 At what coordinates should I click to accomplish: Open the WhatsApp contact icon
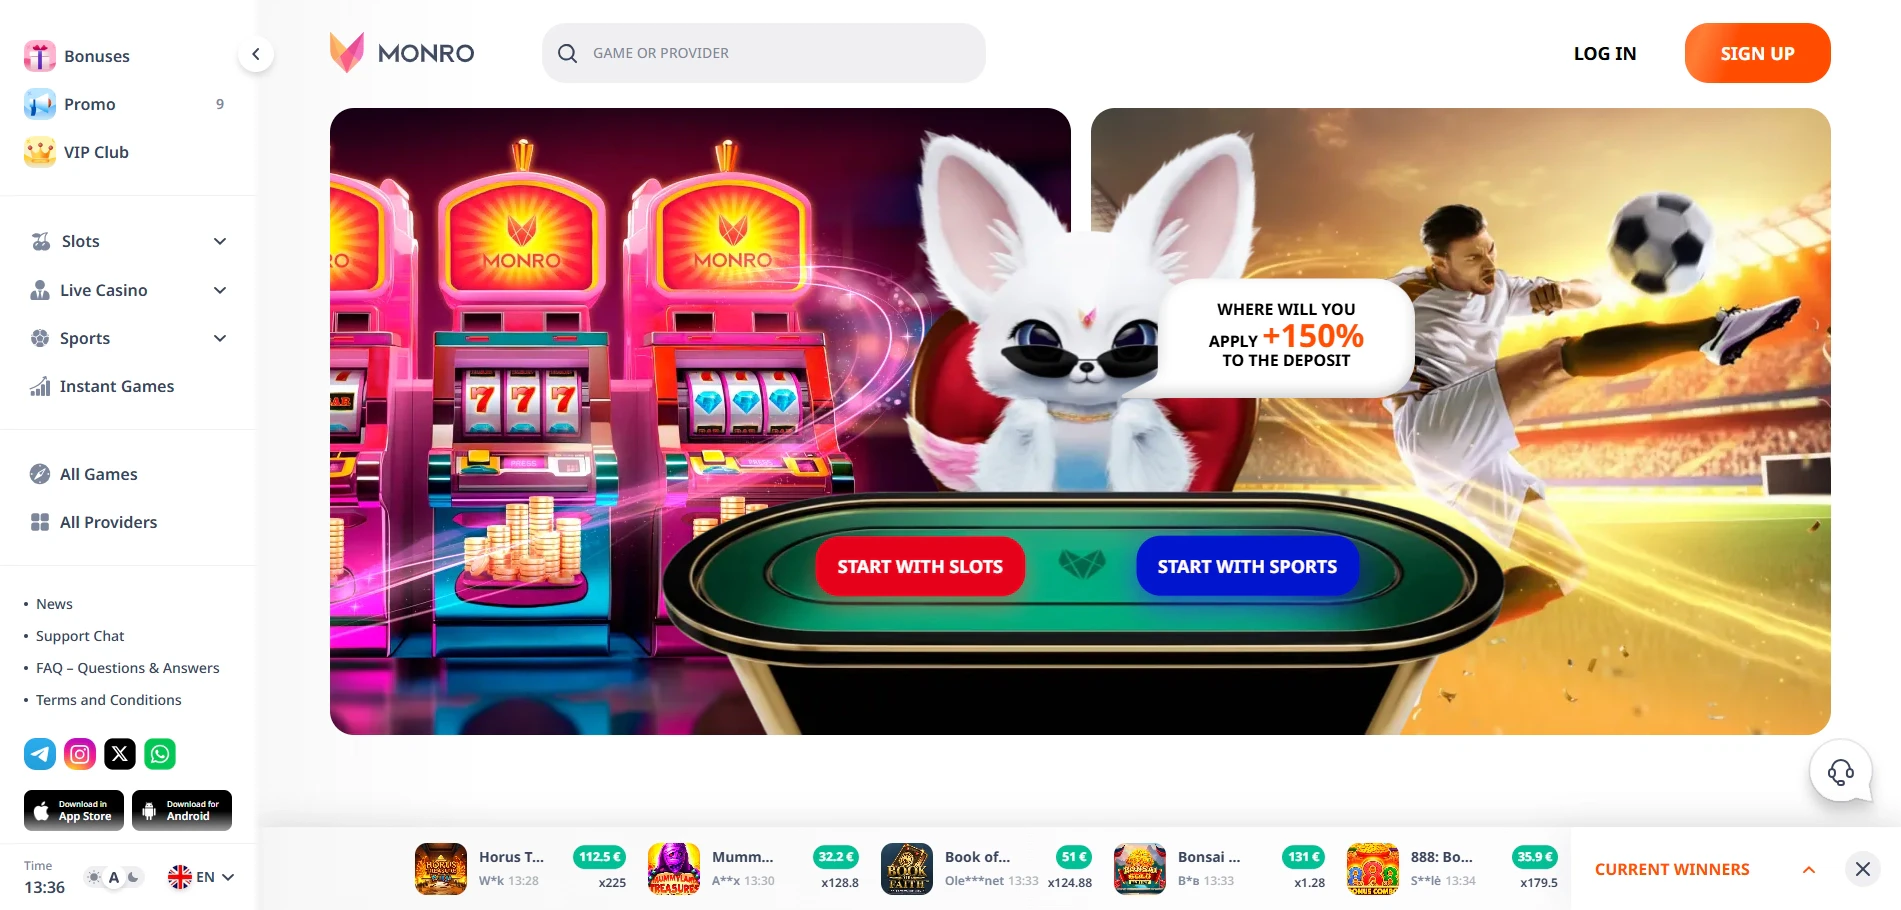160,754
